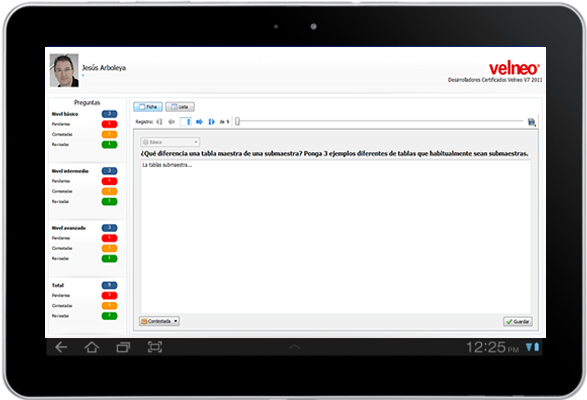Click the green Revisadas badge under Total
This screenshot has width=587, height=400.
(109, 315)
